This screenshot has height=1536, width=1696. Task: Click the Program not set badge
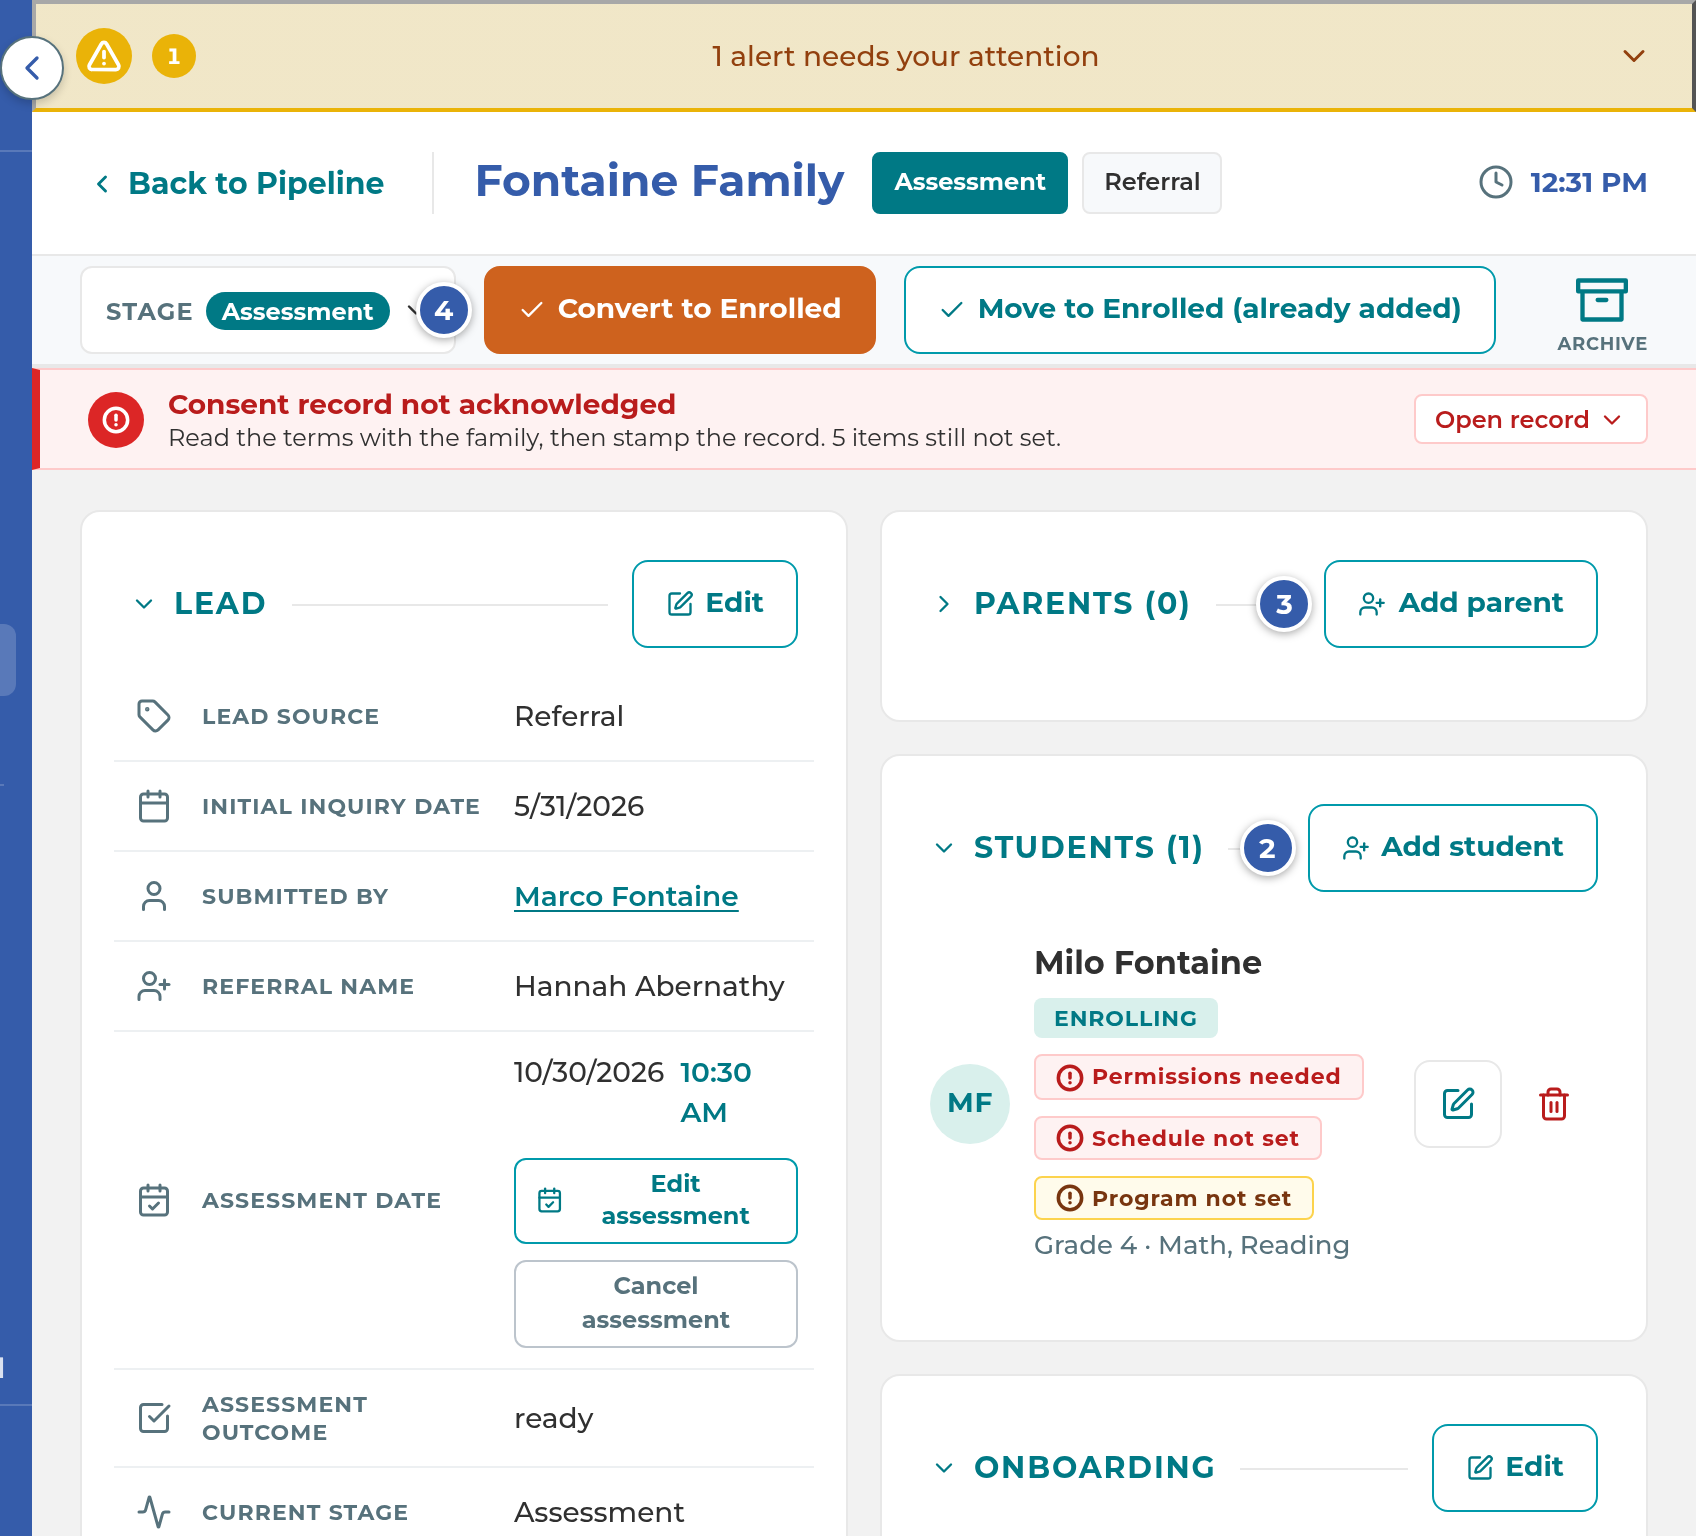point(1173,1198)
